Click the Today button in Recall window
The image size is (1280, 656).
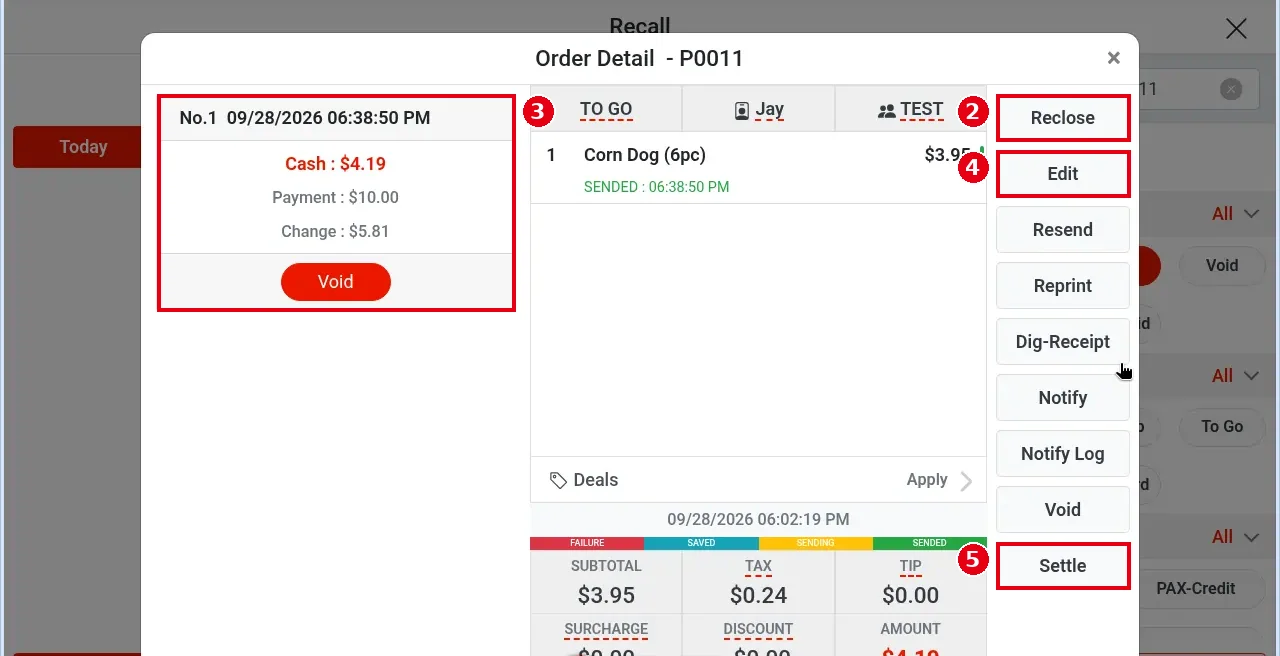(83, 147)
